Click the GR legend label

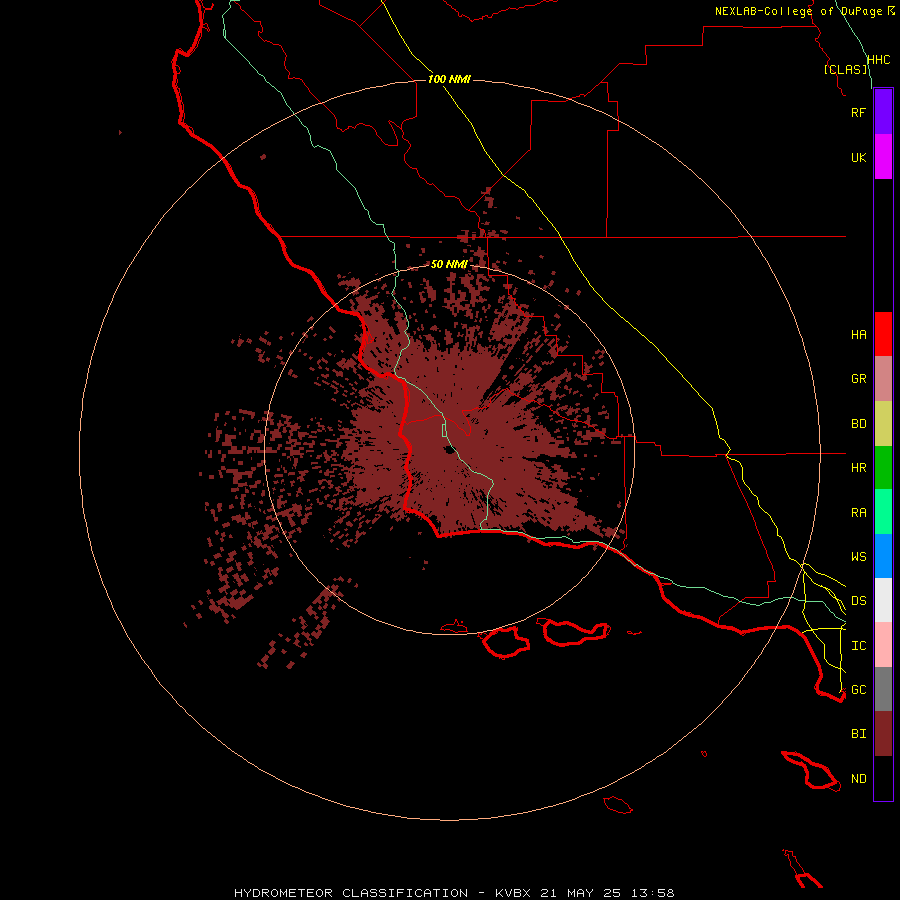coord(858,379)
